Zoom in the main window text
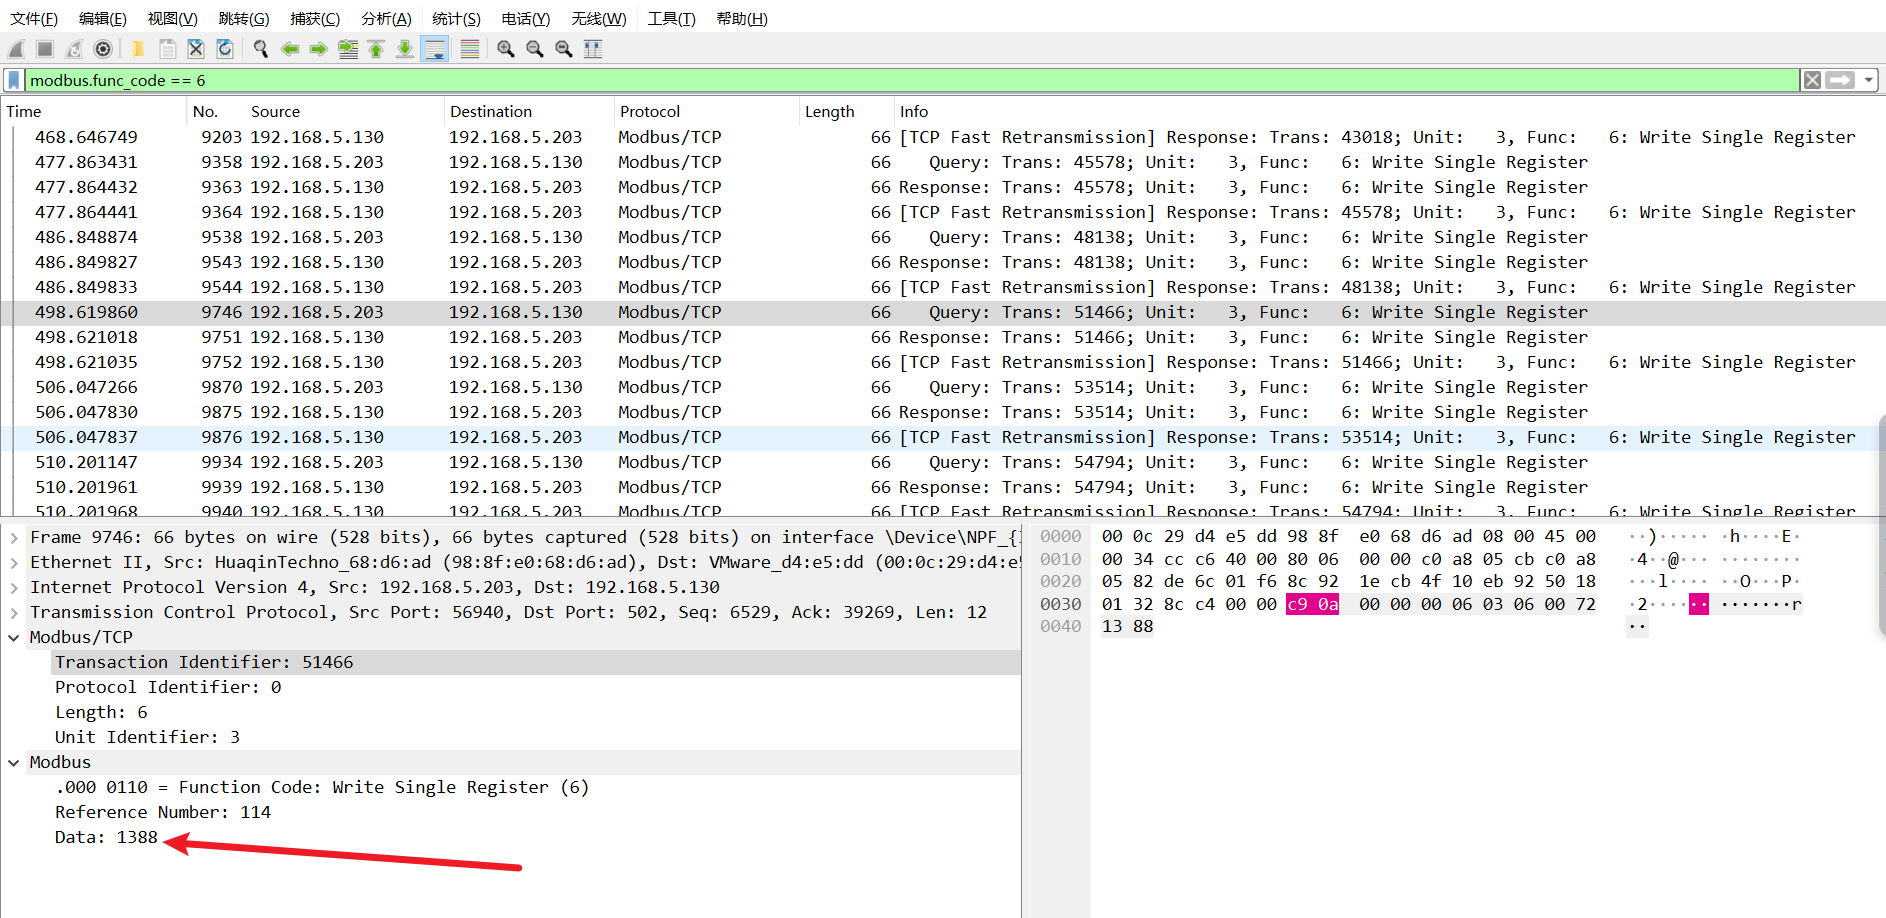This screenshot has height=918, width=1886. (x=506, y=49)
